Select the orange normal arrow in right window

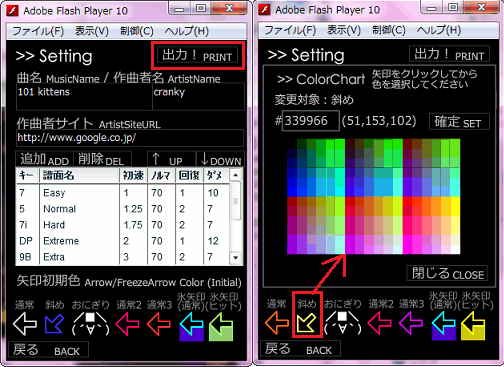pyautogui.click(x=277, y=323)
